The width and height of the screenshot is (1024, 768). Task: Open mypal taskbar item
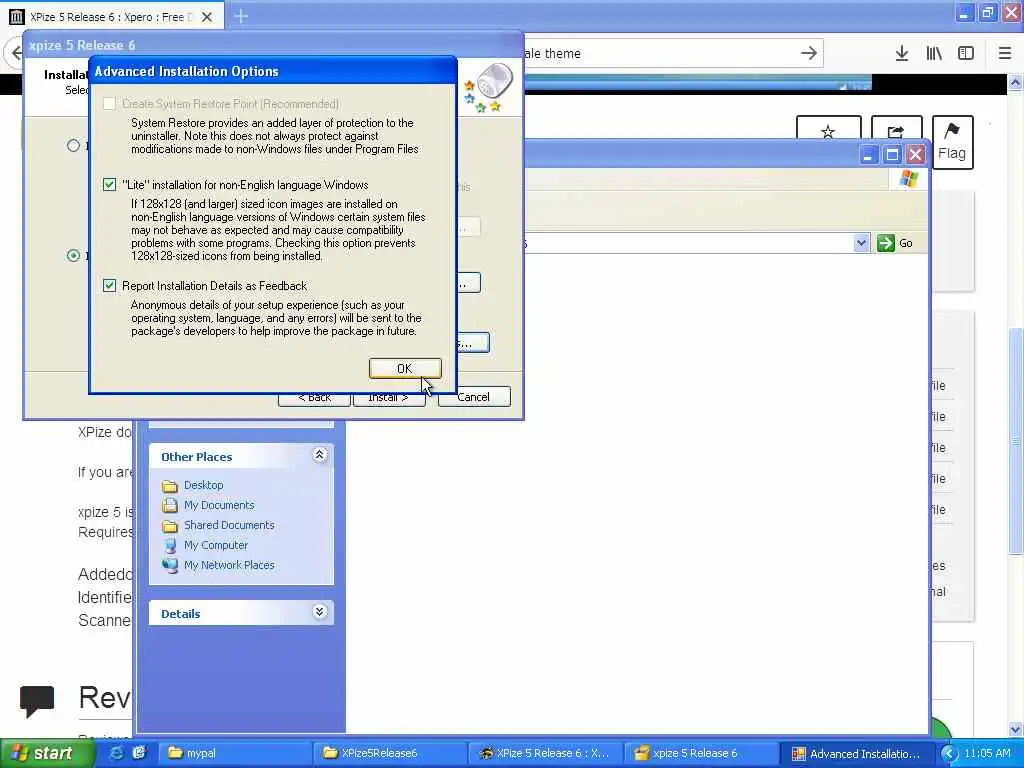pyautogui.click(x=236, y=753)
